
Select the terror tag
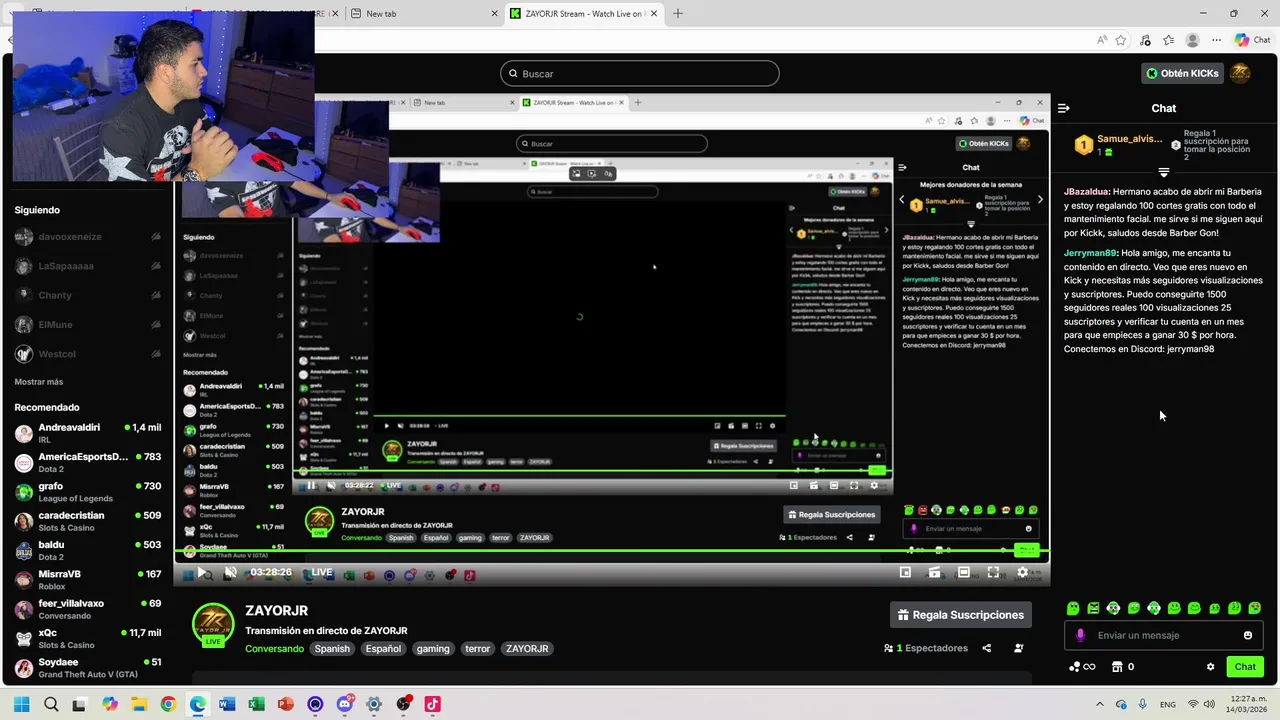[478, 649]
